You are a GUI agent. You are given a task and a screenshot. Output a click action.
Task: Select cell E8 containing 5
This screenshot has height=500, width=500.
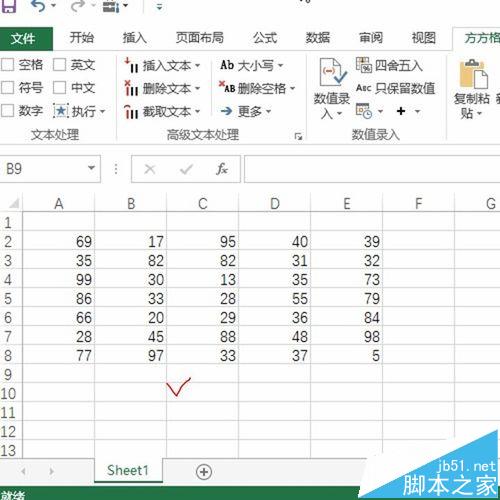click(347, 355)
